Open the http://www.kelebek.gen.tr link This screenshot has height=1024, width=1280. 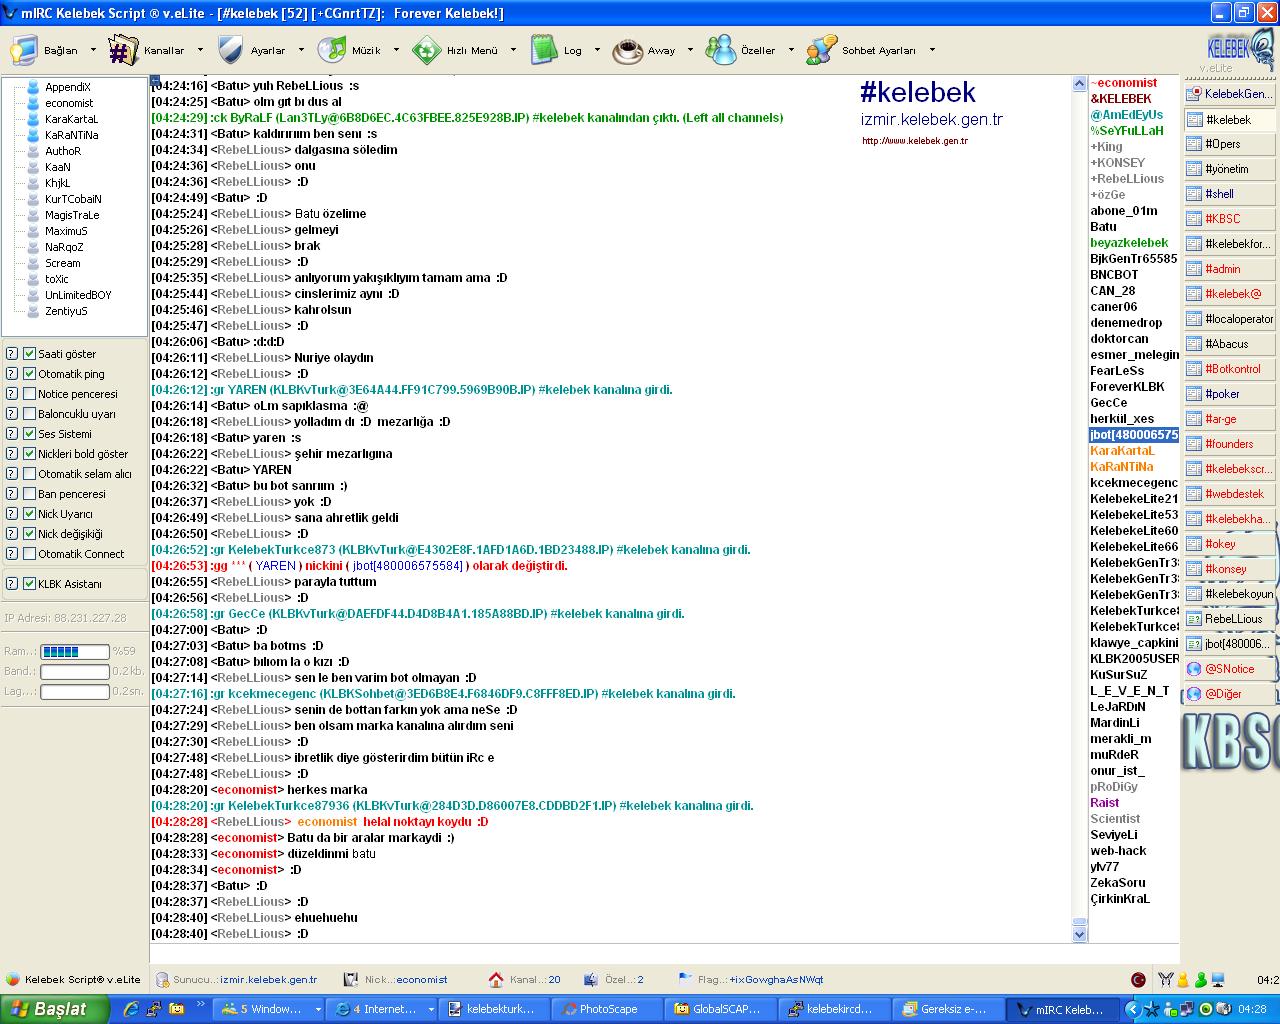[x=915, y=141]
